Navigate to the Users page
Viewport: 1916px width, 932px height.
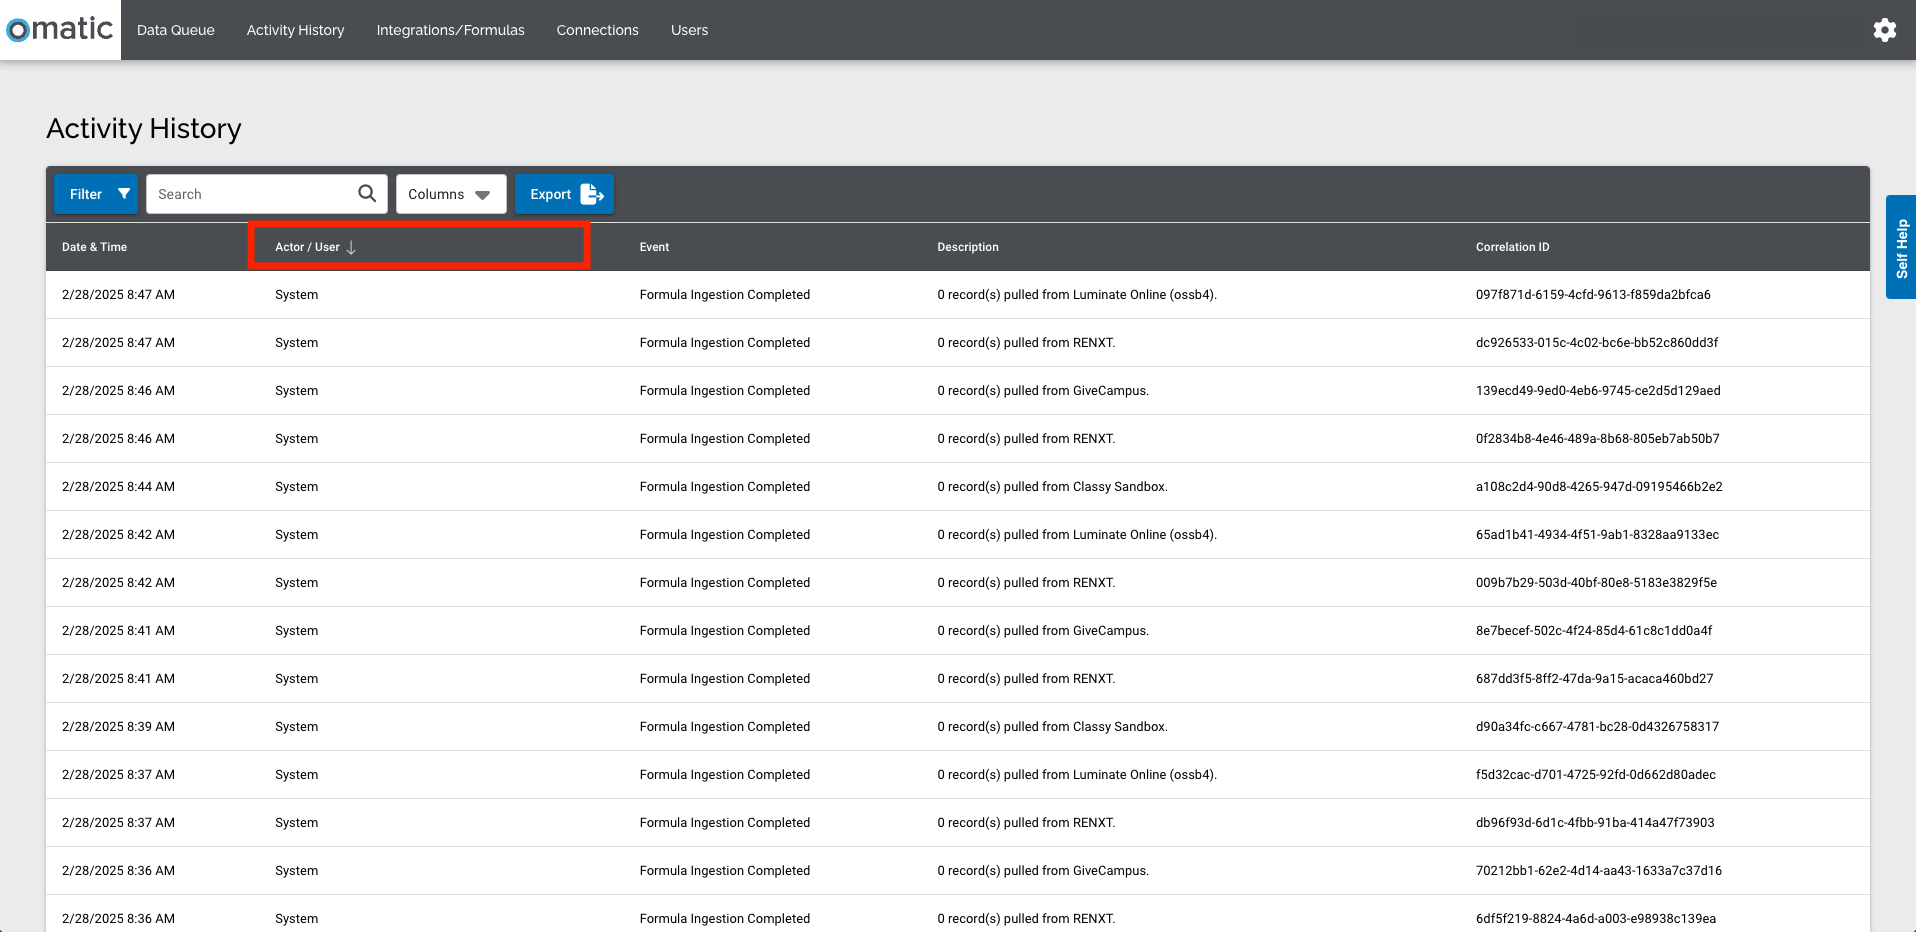coord(688,30)
